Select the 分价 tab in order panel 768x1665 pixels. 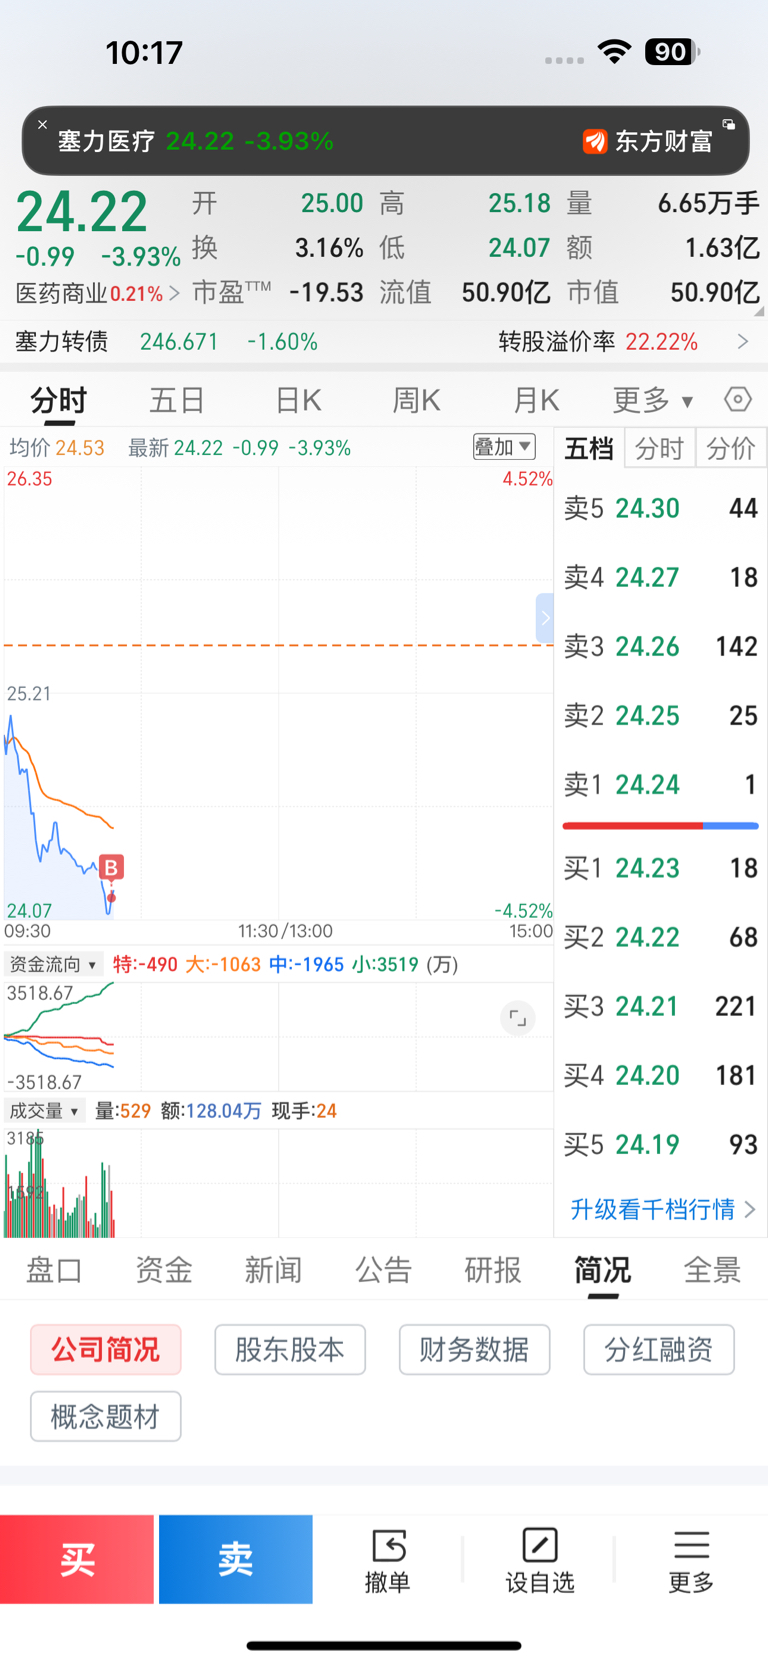coord(731,448)
